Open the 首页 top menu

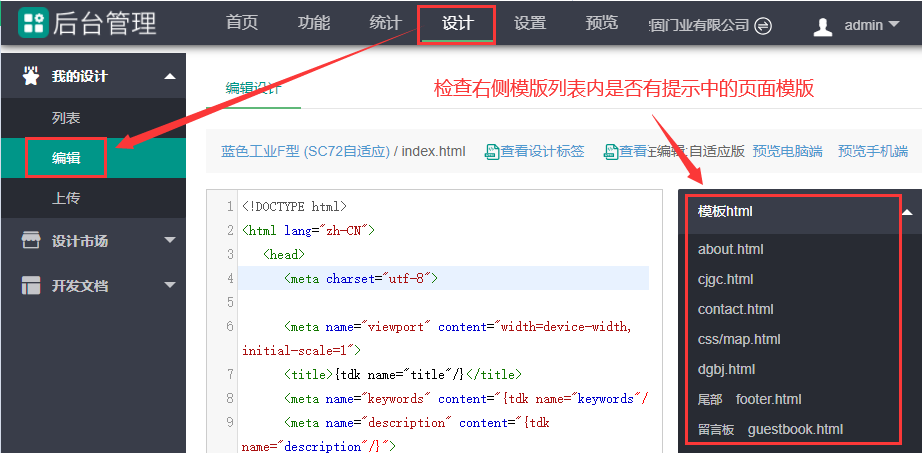coord(242,24)
